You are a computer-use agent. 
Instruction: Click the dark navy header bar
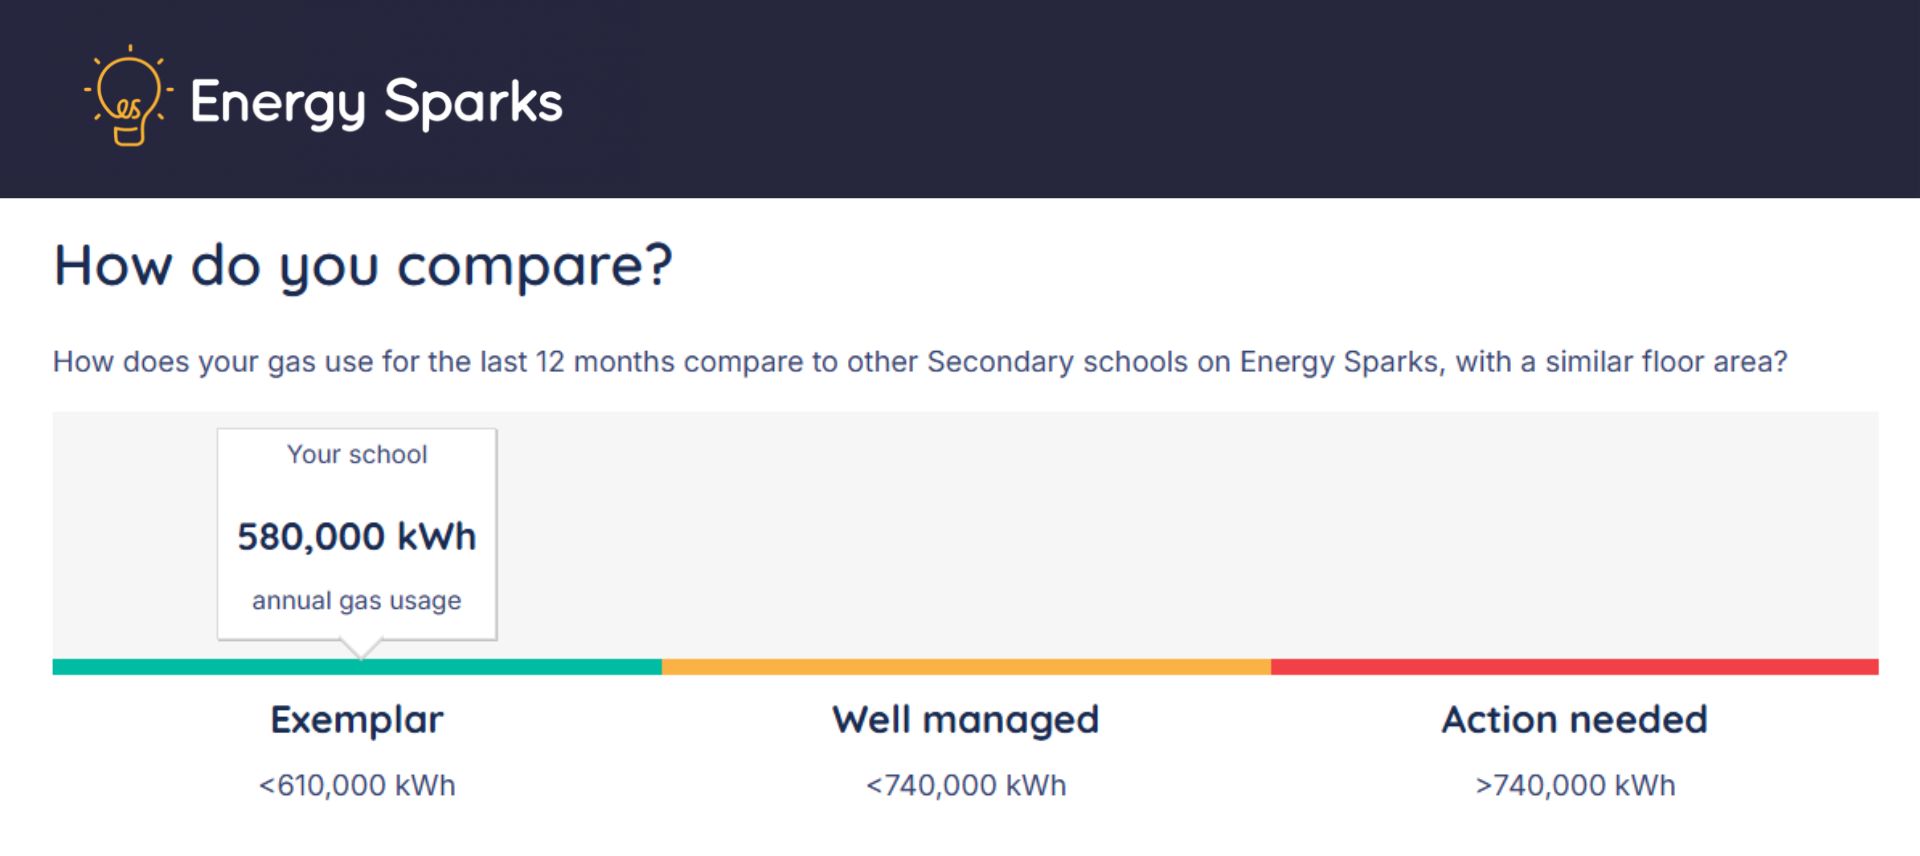1200,98
